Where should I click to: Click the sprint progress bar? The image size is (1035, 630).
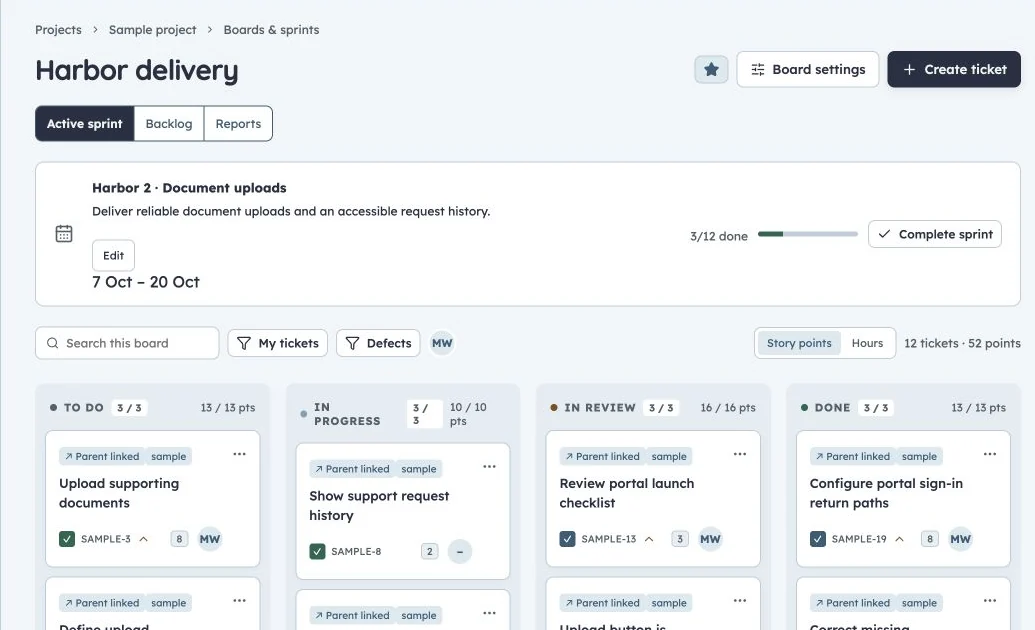[x=807, y=234]
